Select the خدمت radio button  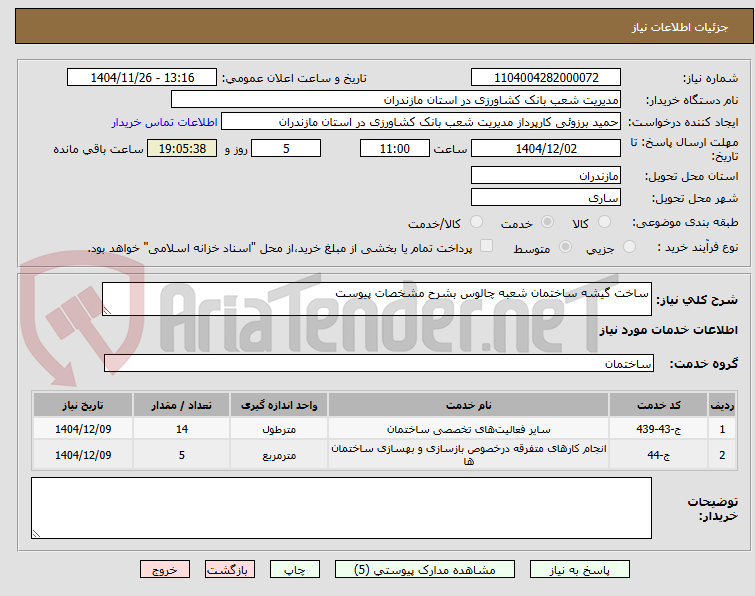pyautogui.click(x=547, y=222)
